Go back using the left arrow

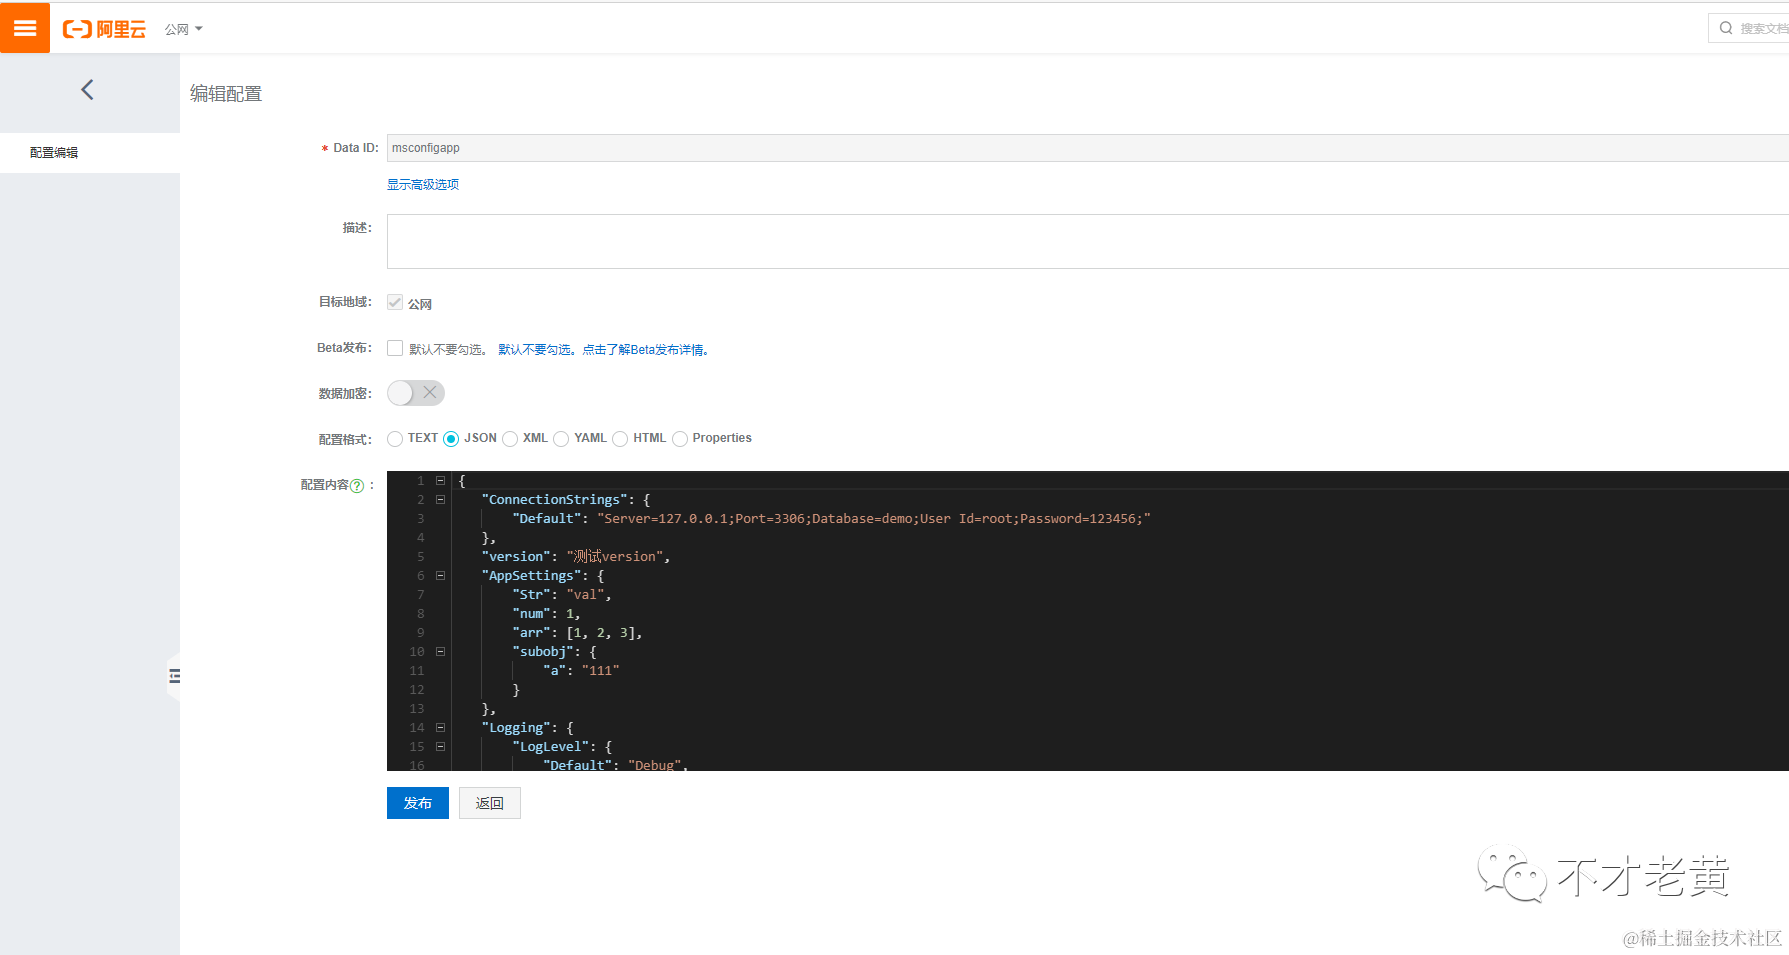[x=87, y=90]
